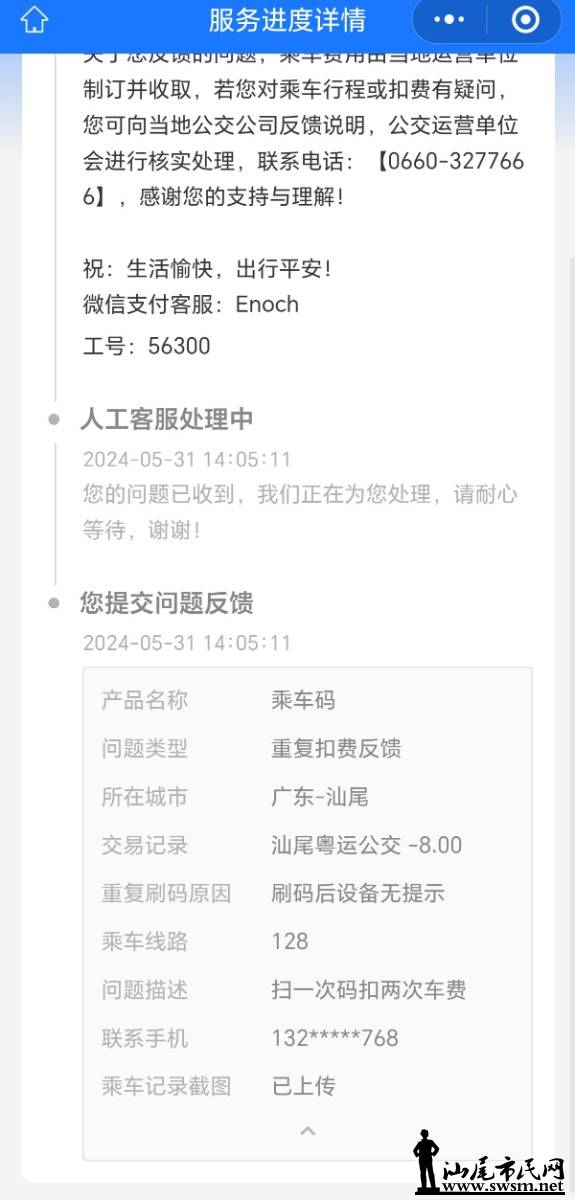This screenshot has width=575, height=1200.
Task: Tap bus route value 128
Action: click(290, 941)
